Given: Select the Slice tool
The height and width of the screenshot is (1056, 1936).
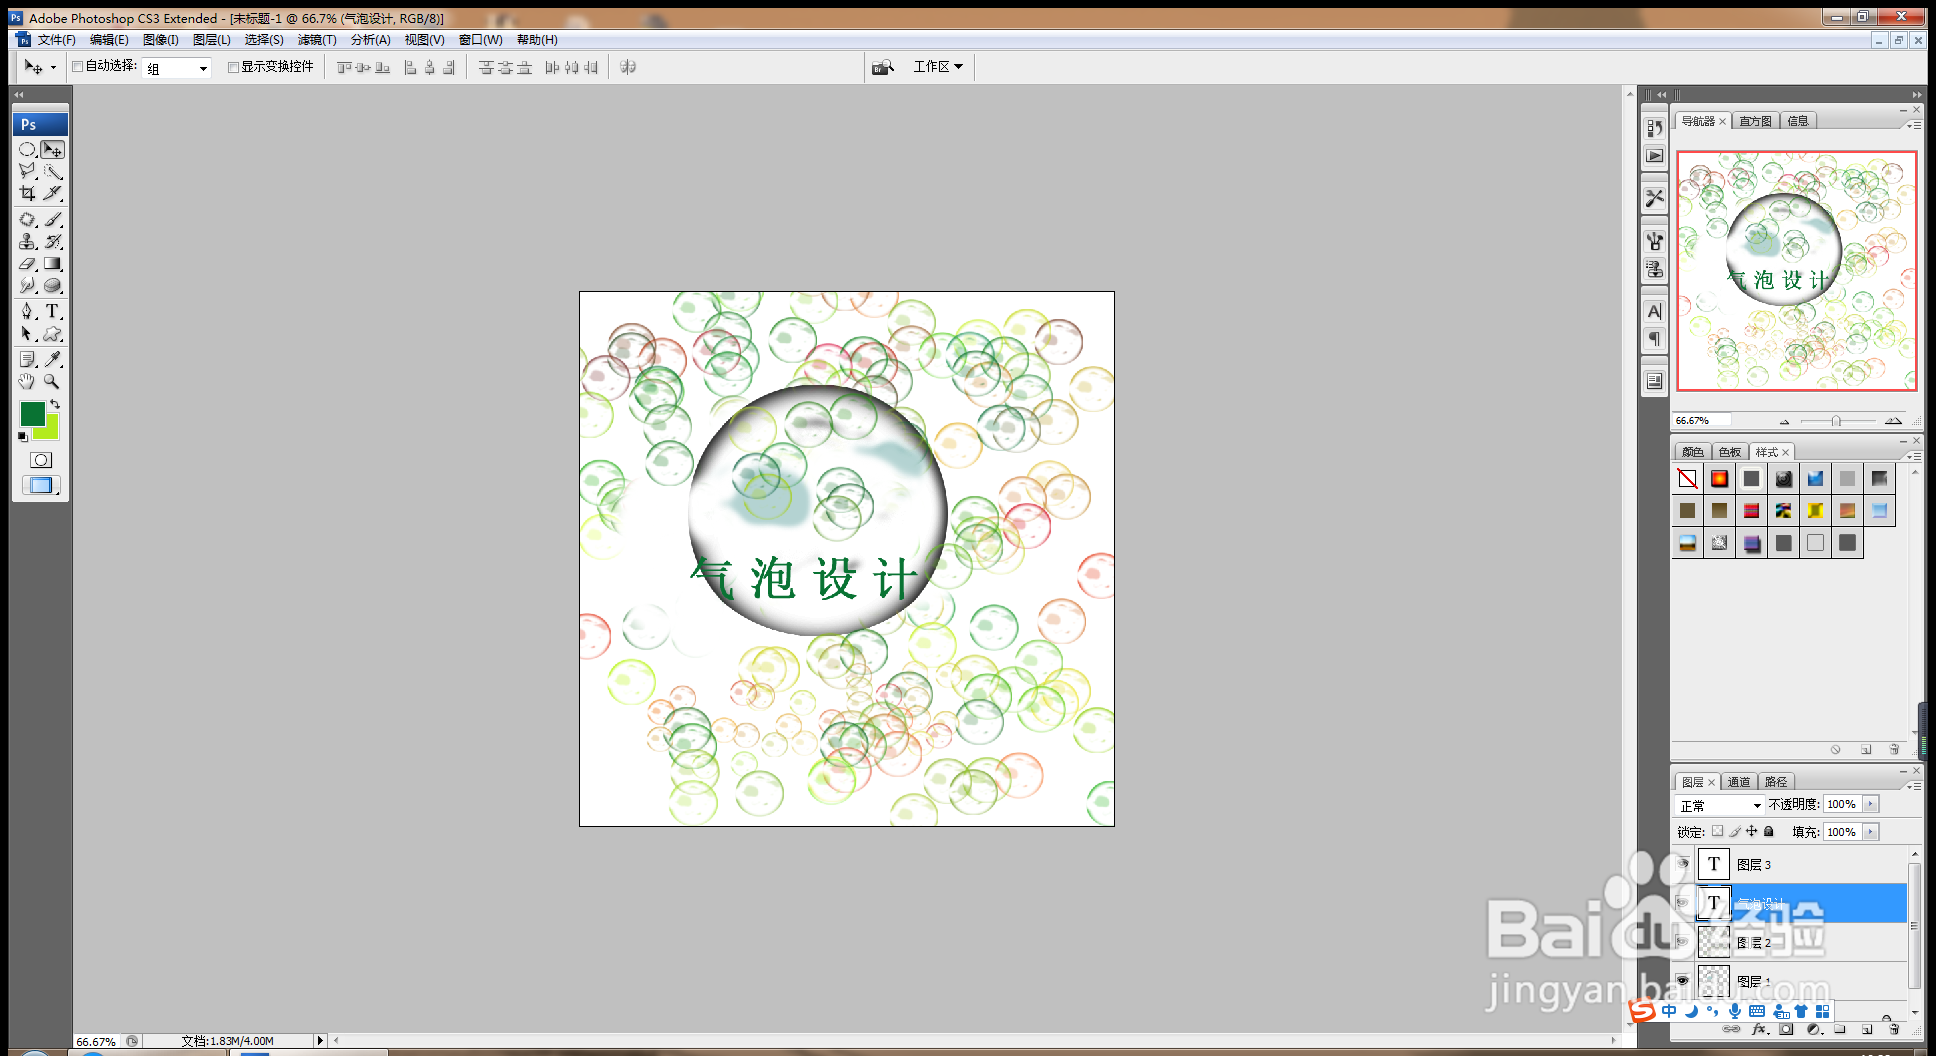Looking at the screenshot, I should [53, 193].
